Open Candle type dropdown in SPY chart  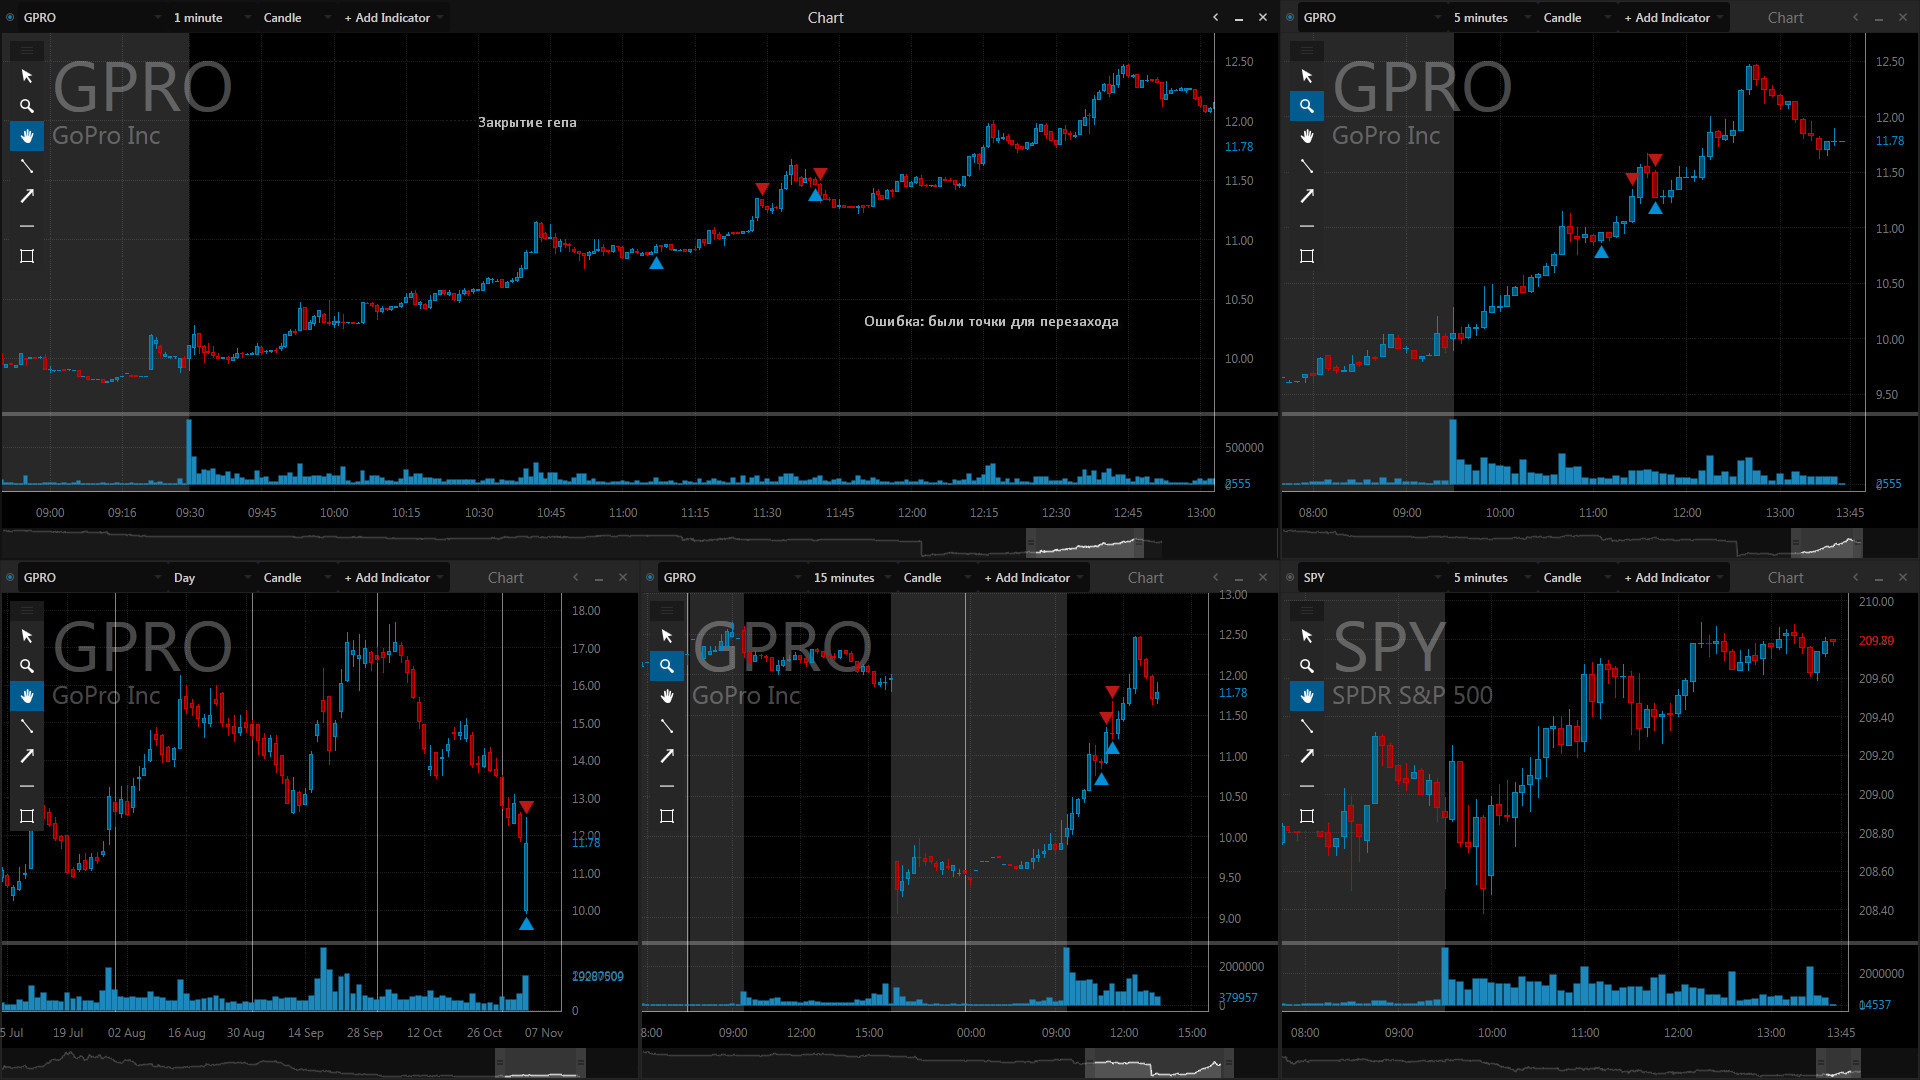[1576, 578]
